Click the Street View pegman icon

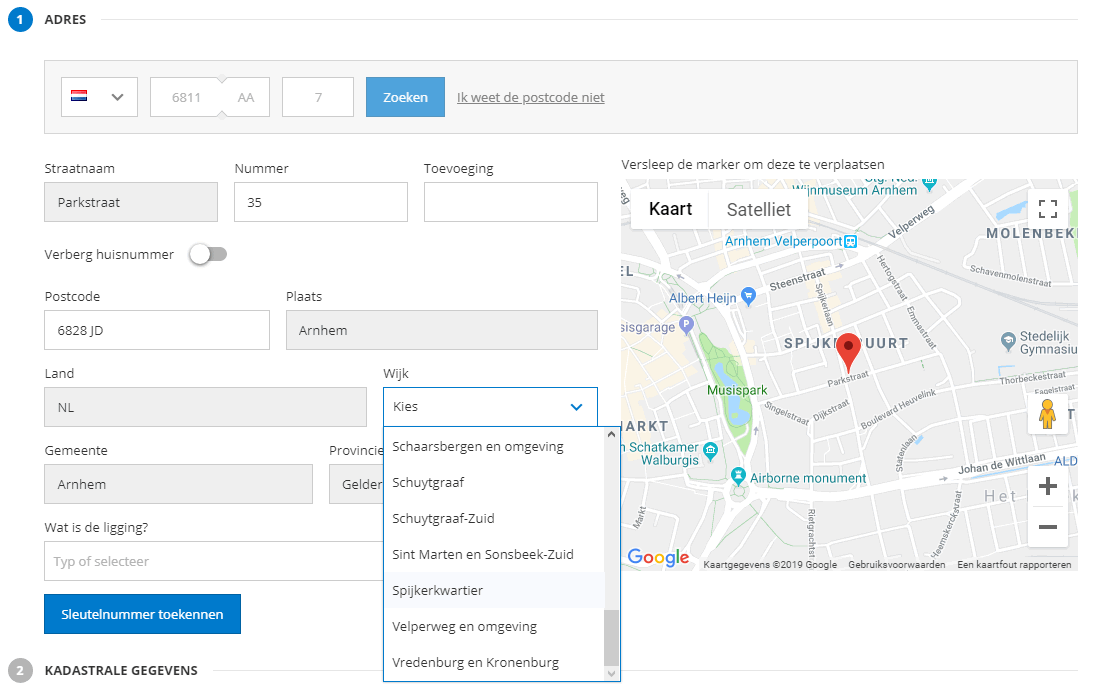1048,414
